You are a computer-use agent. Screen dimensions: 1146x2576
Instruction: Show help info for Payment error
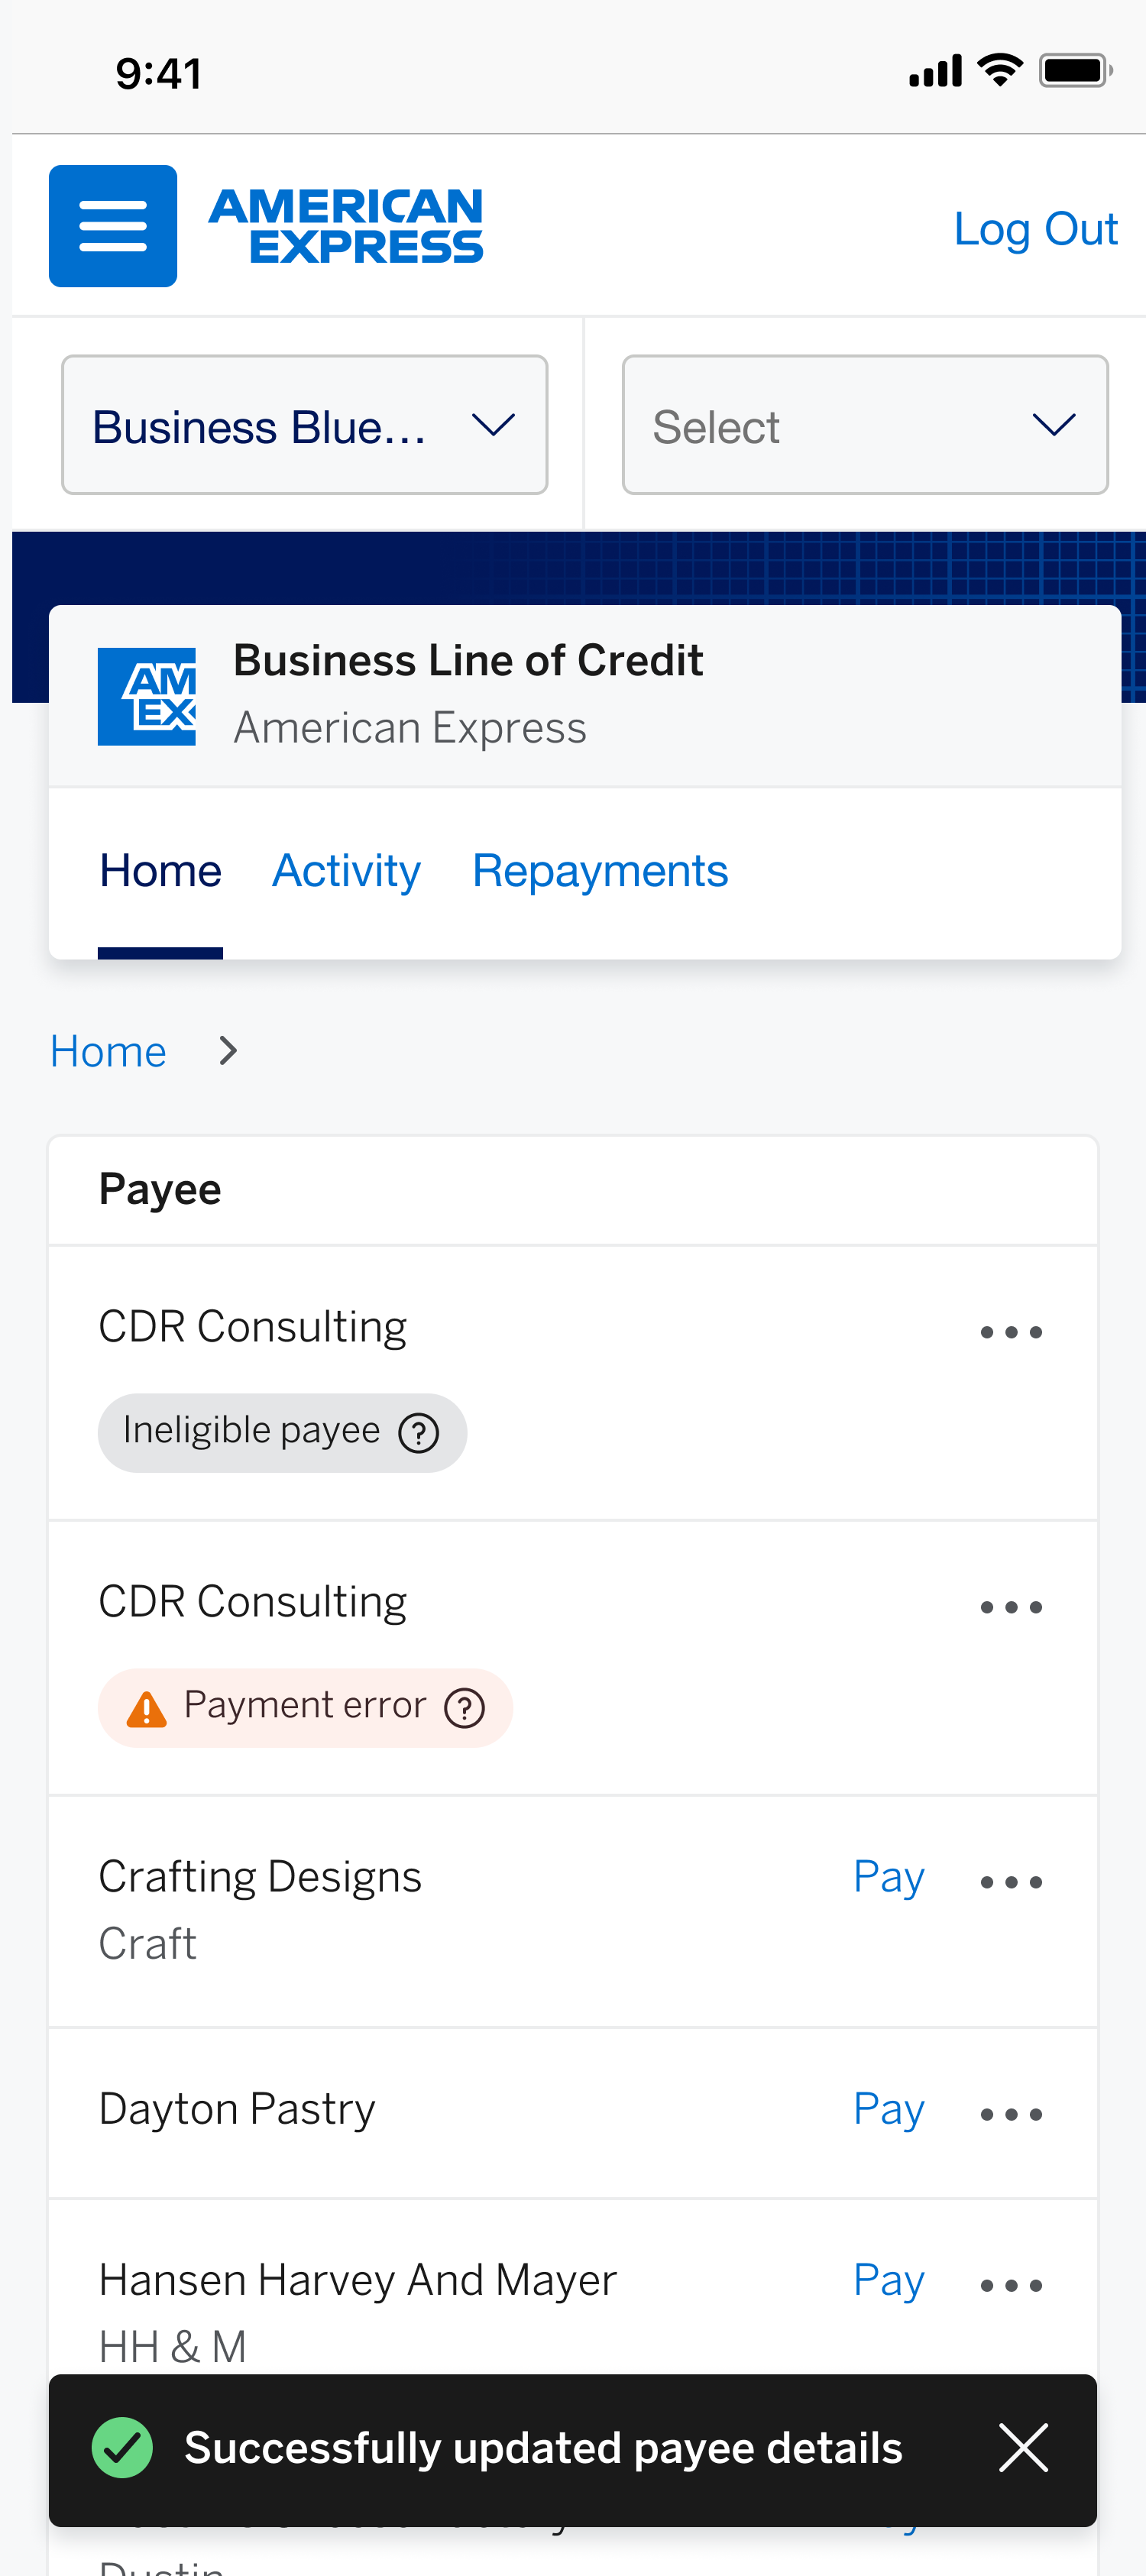tap(465, 1708)
